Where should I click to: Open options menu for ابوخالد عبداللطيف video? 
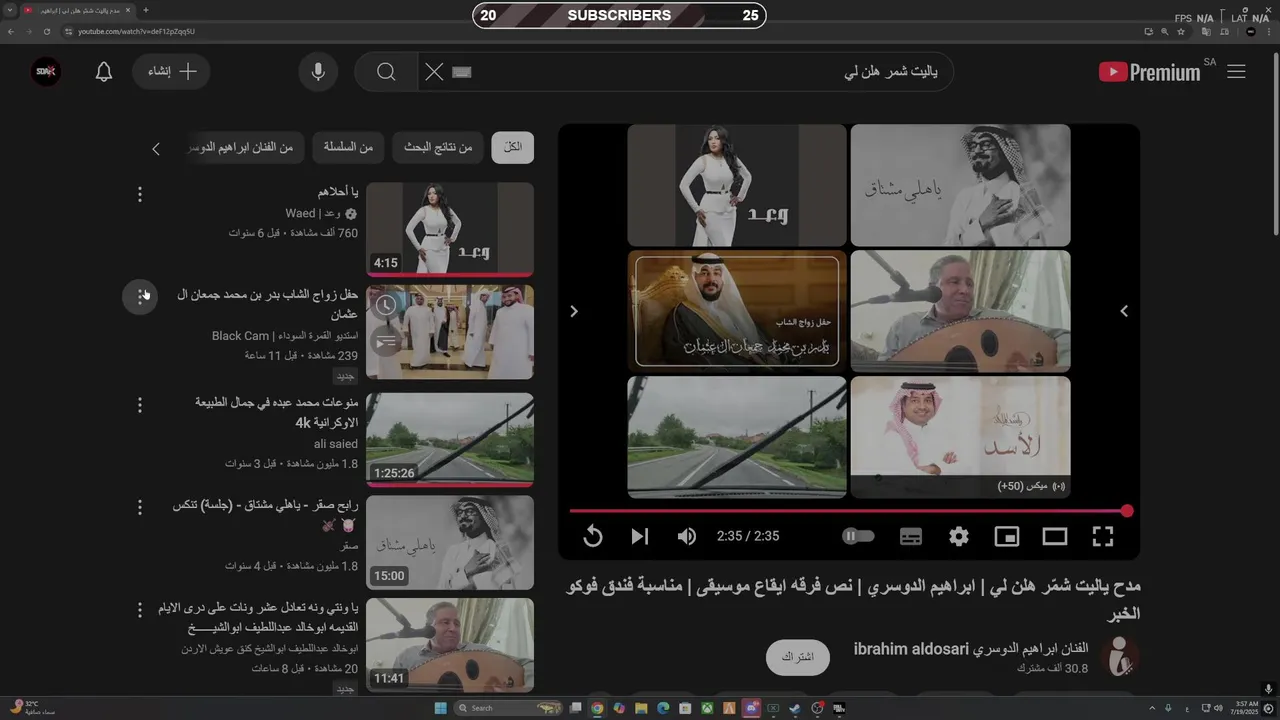click(140, 609)
